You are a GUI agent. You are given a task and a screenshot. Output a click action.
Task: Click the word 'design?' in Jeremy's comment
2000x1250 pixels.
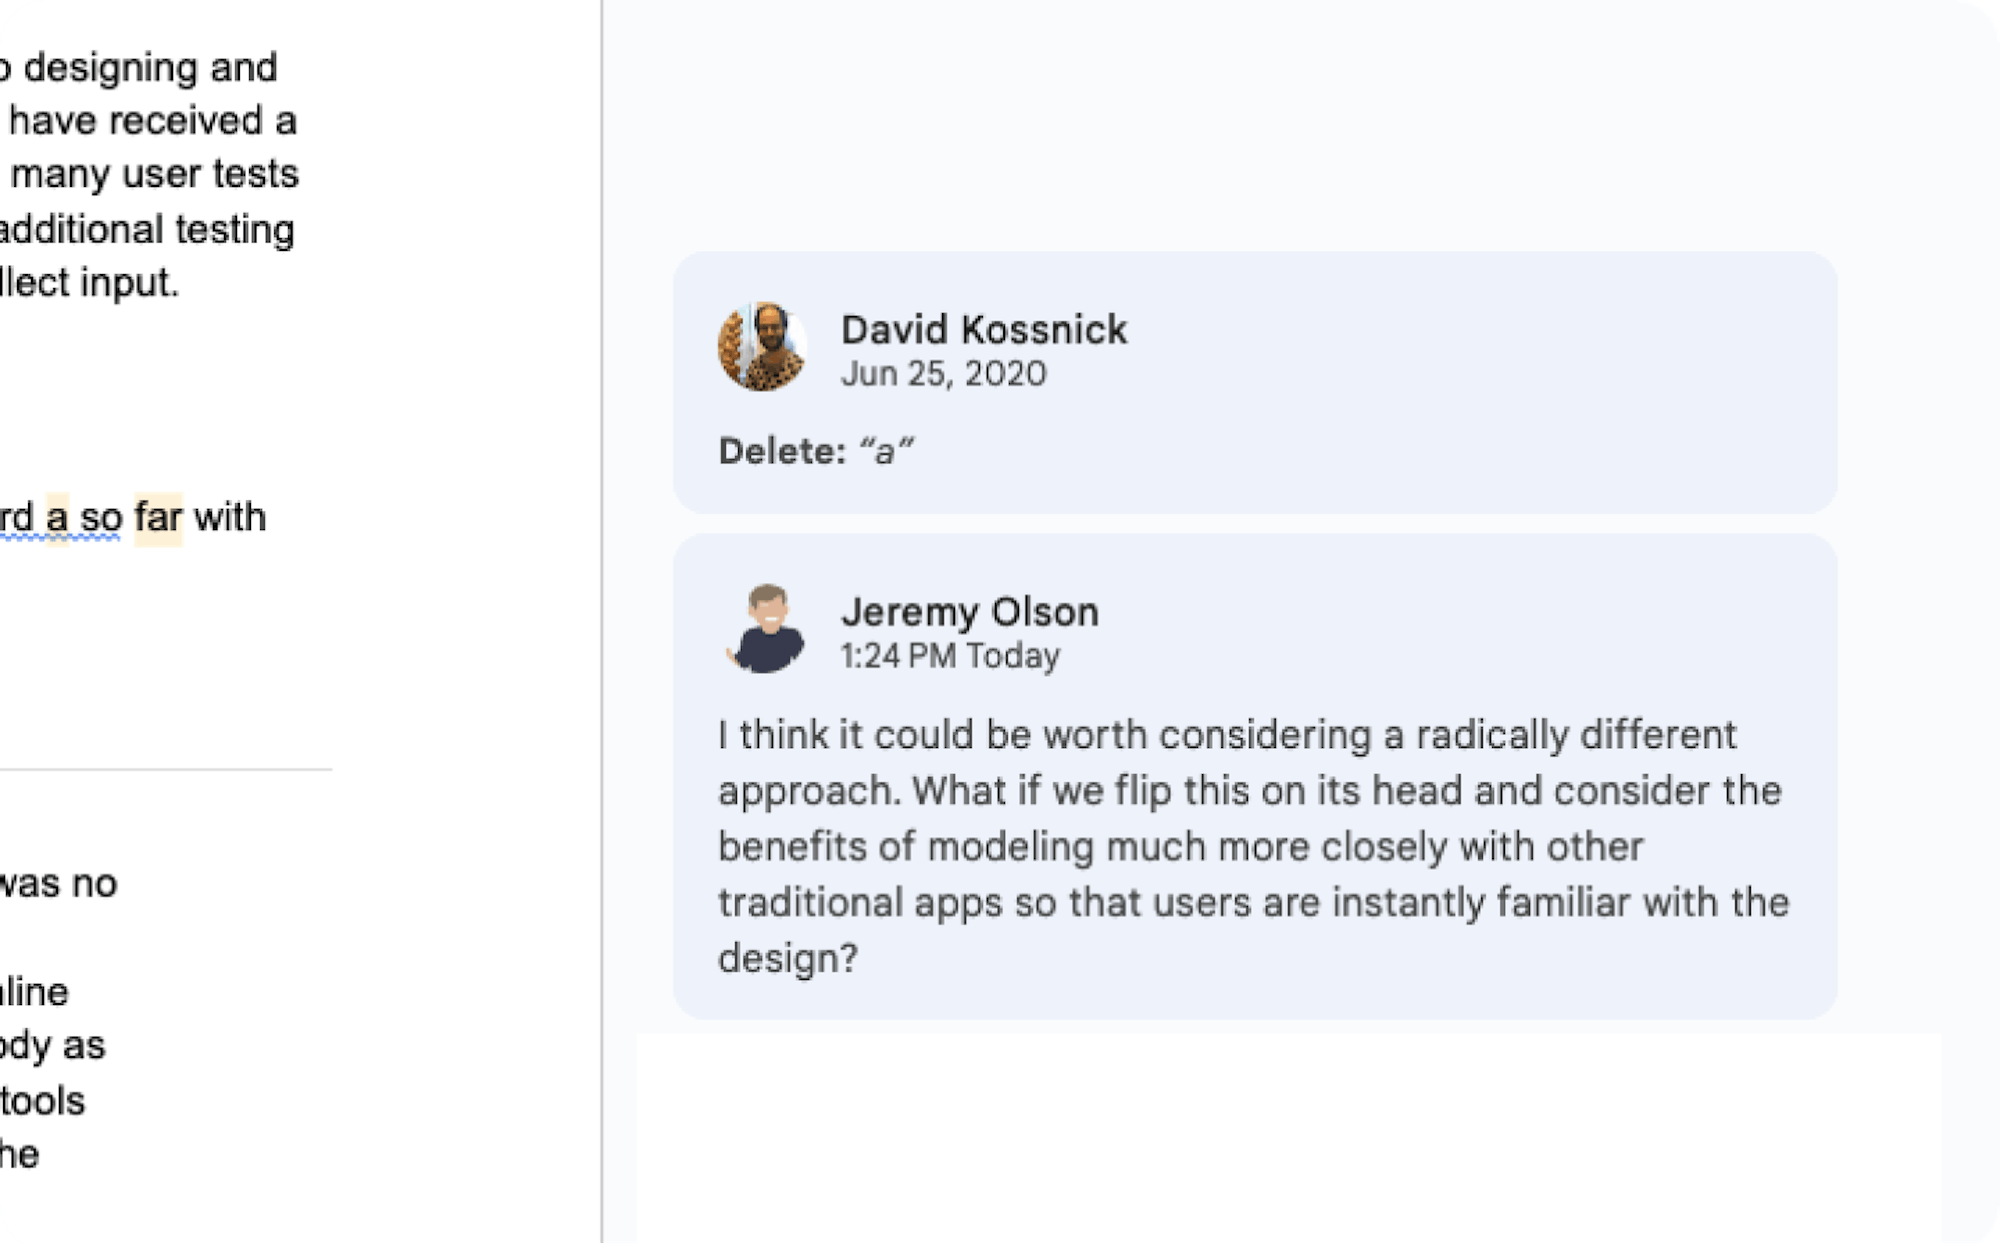coord(788,958)
